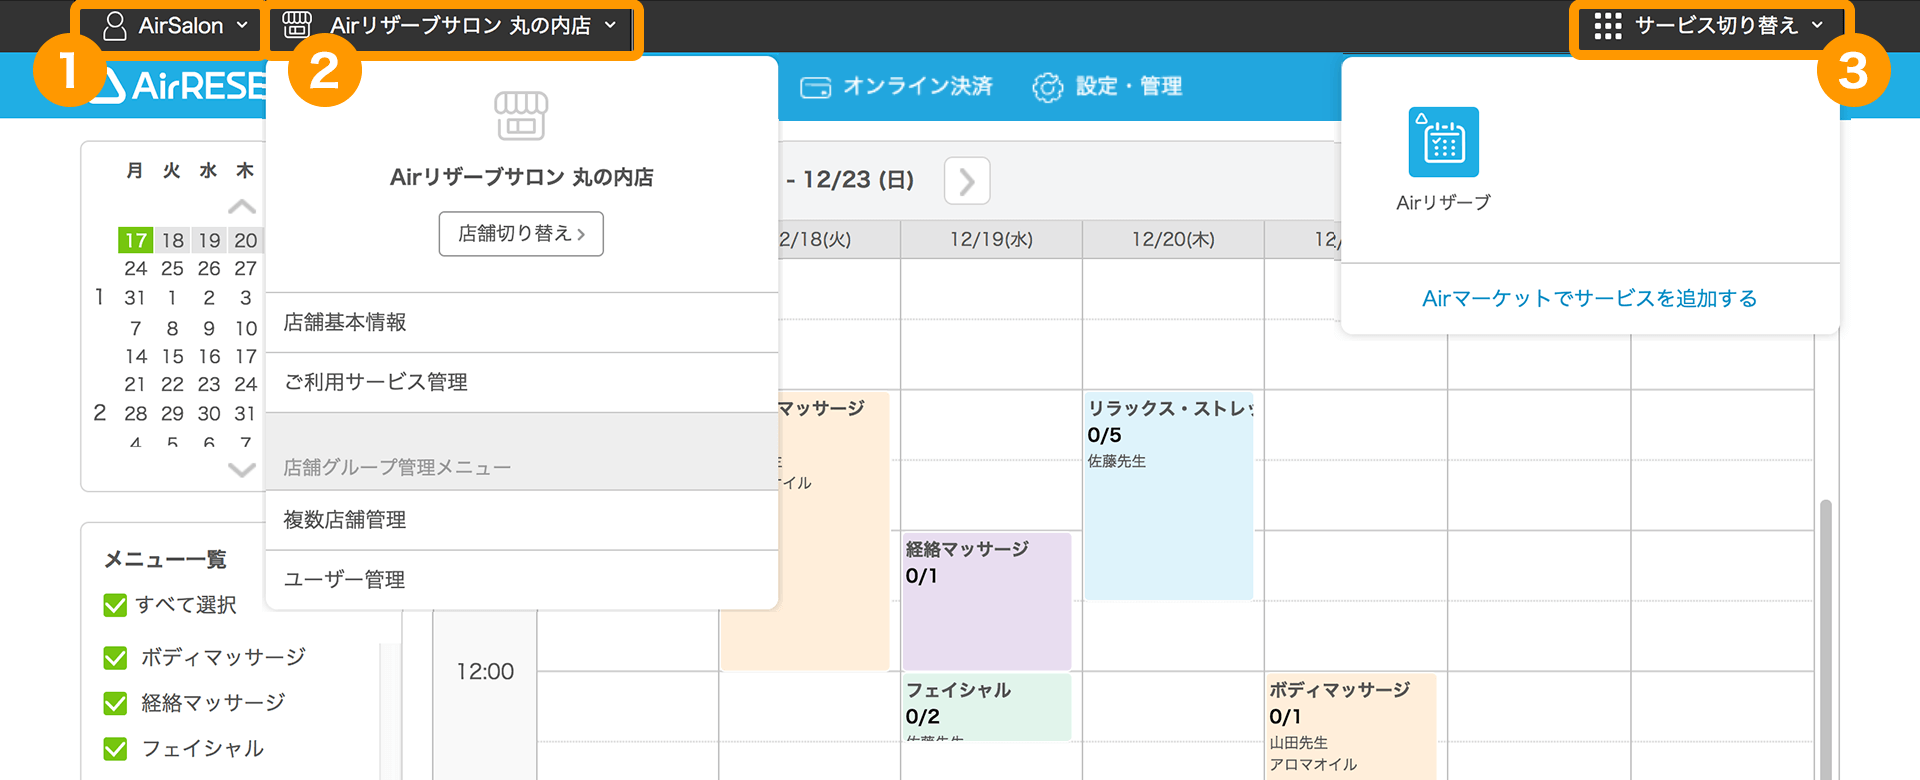1920x780 pixels.
Task: Open ご利用サービス管理 menu entry
Action: pos(522,382)
